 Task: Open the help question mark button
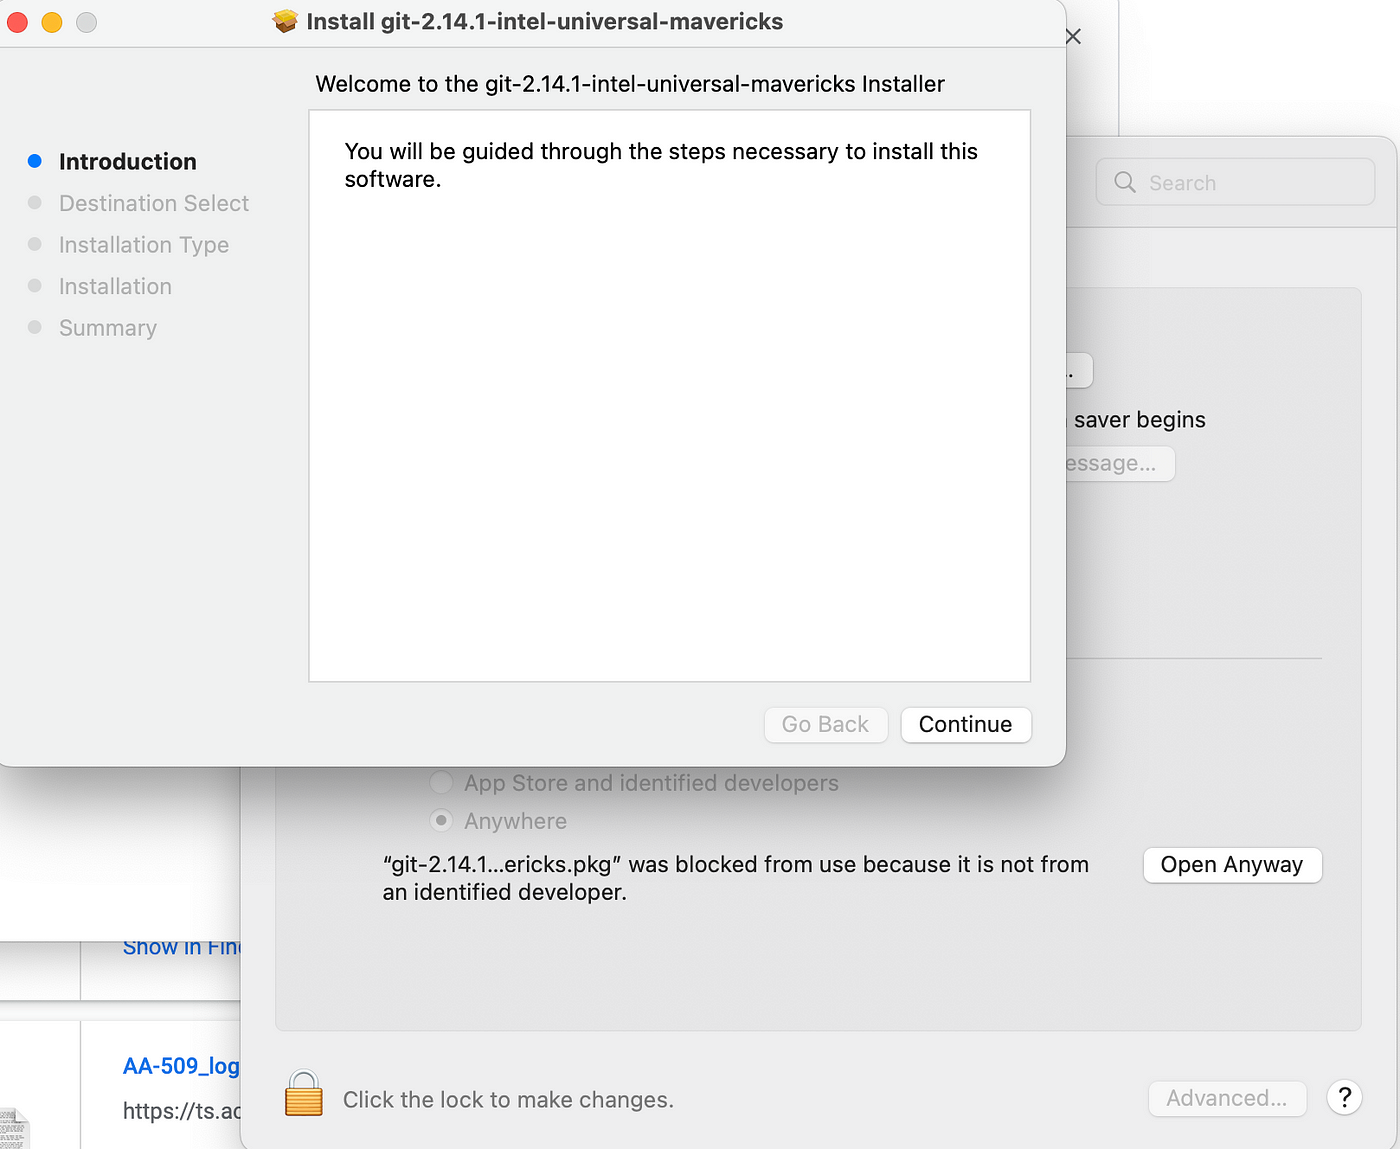pyautogui.click(x=1345, y=1098)
